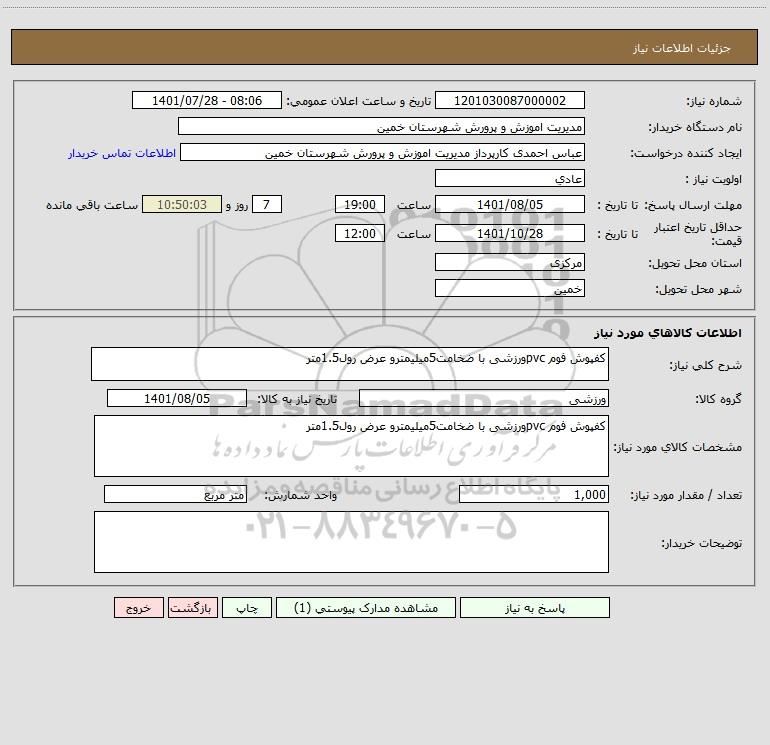Click label تاریخ و ساعت اعلان عمومی
The image size is (770, 745).
[x=359, y=101]
